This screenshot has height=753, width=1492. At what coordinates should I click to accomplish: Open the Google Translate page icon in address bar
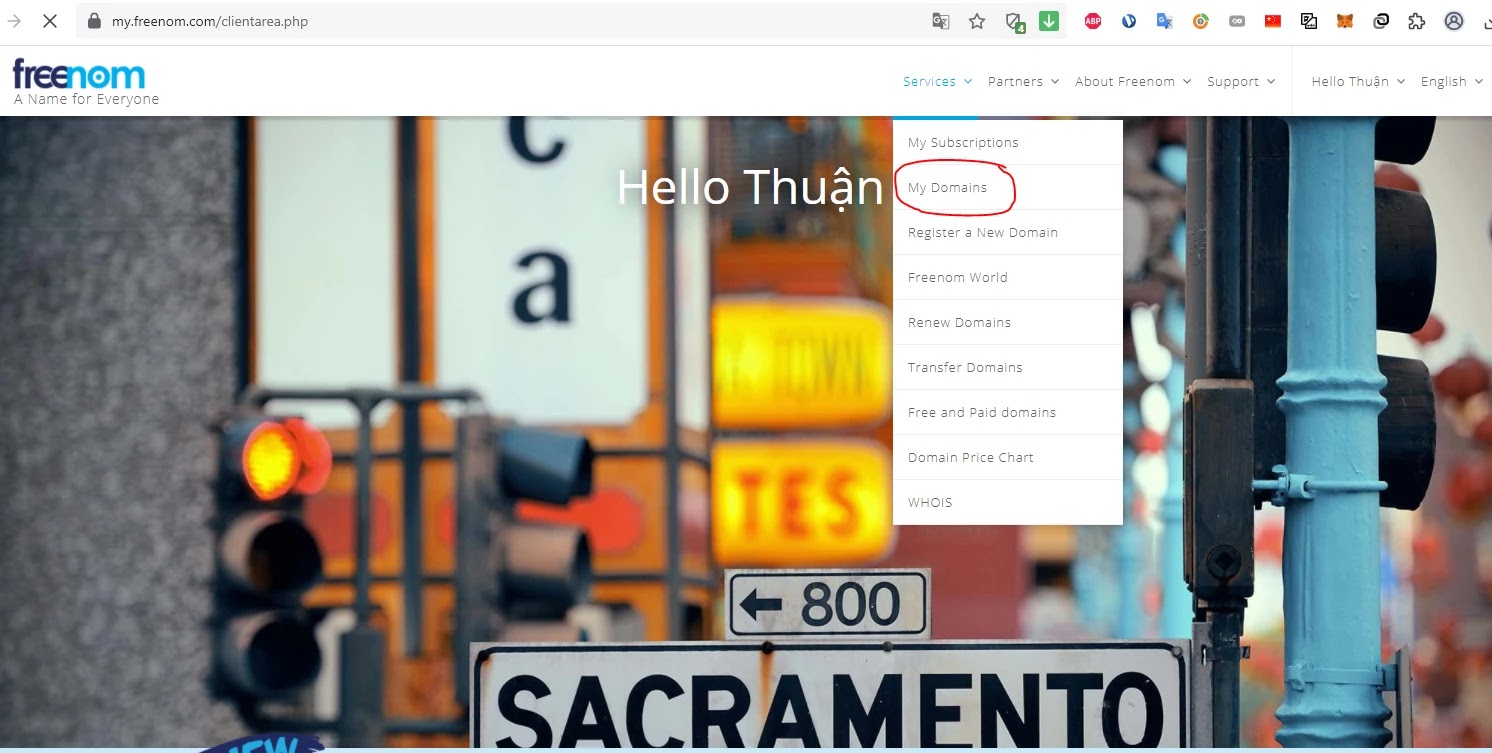[x=941, y=21]
